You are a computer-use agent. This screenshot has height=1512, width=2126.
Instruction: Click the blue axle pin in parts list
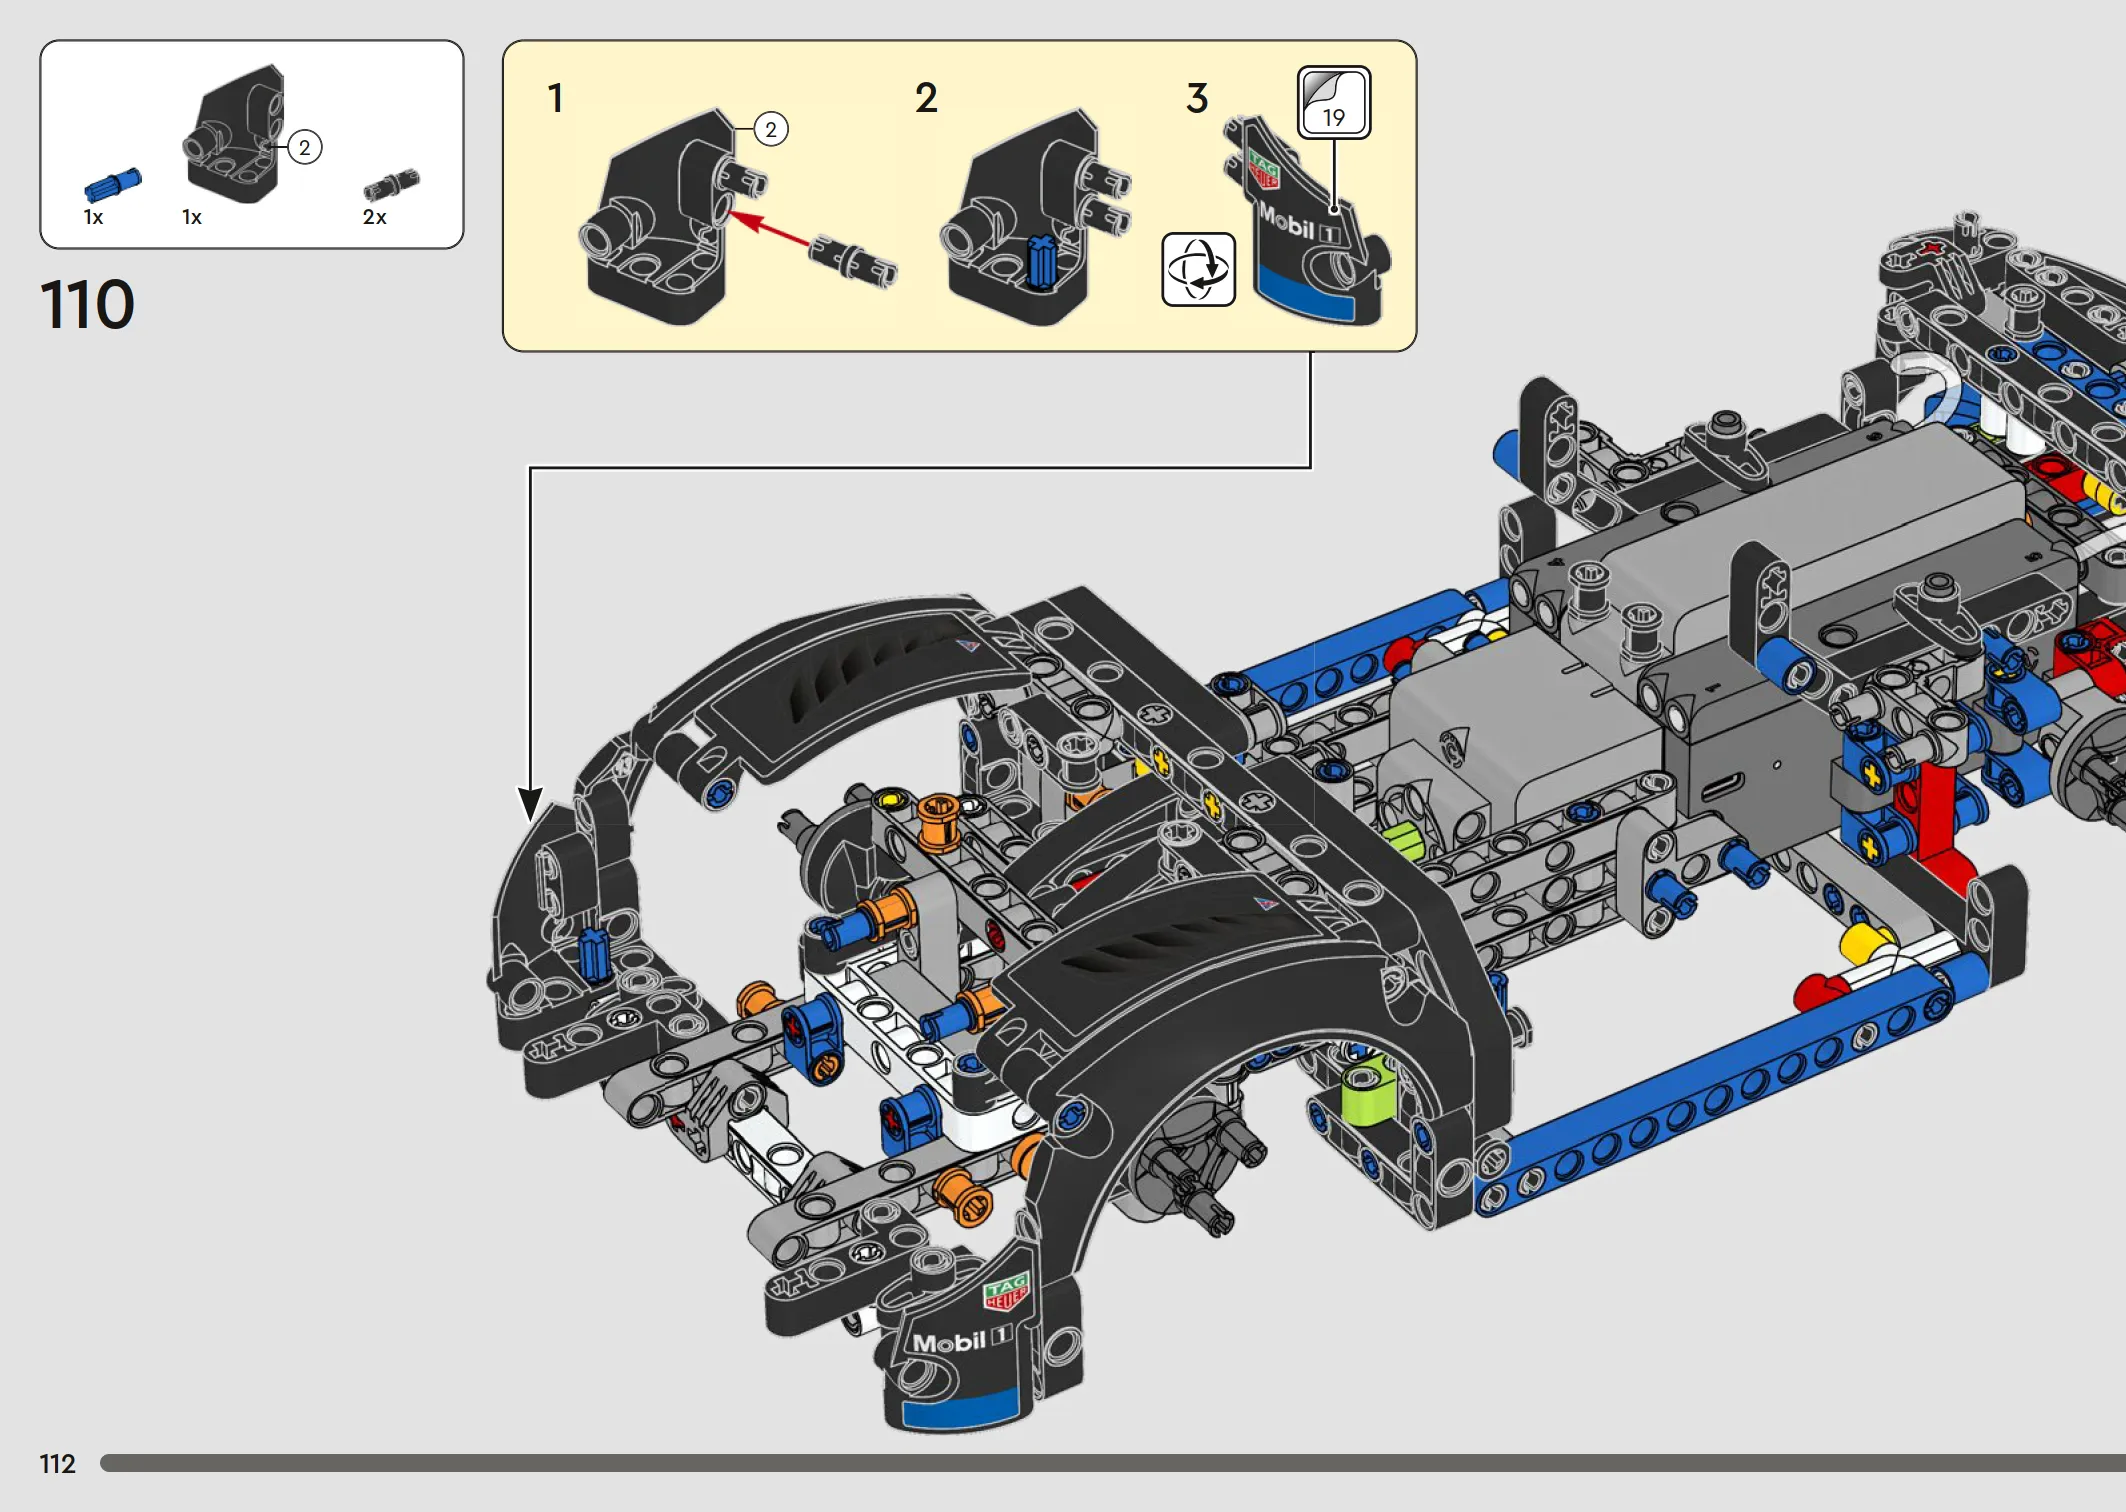point(112,185)
